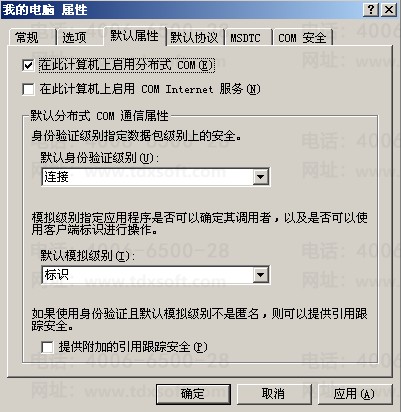Click the 应用(A) button
Viewport: 401px width, 412px height.
tap(355, 394)
